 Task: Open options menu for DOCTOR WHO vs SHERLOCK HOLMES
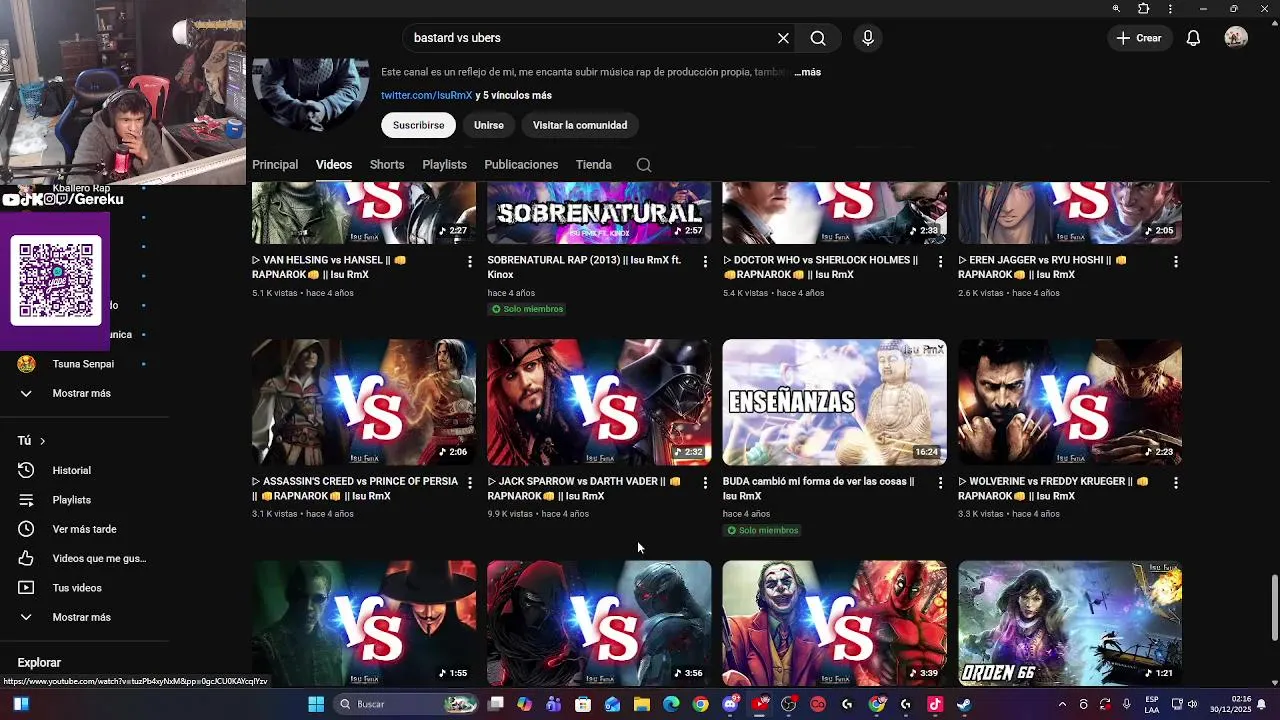click(940, 261)
